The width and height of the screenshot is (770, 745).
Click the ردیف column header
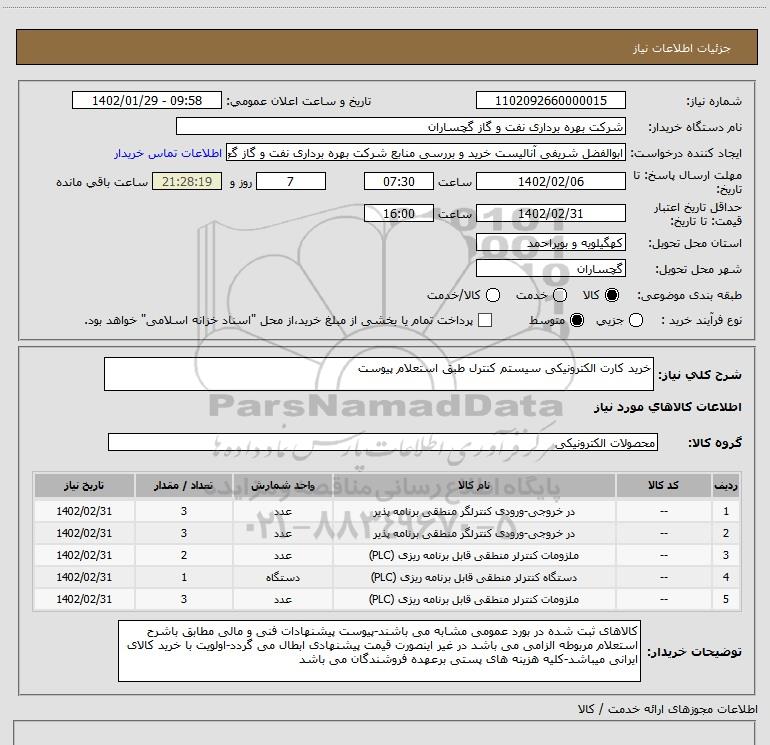pyautogui.click(x=726, y=486)
